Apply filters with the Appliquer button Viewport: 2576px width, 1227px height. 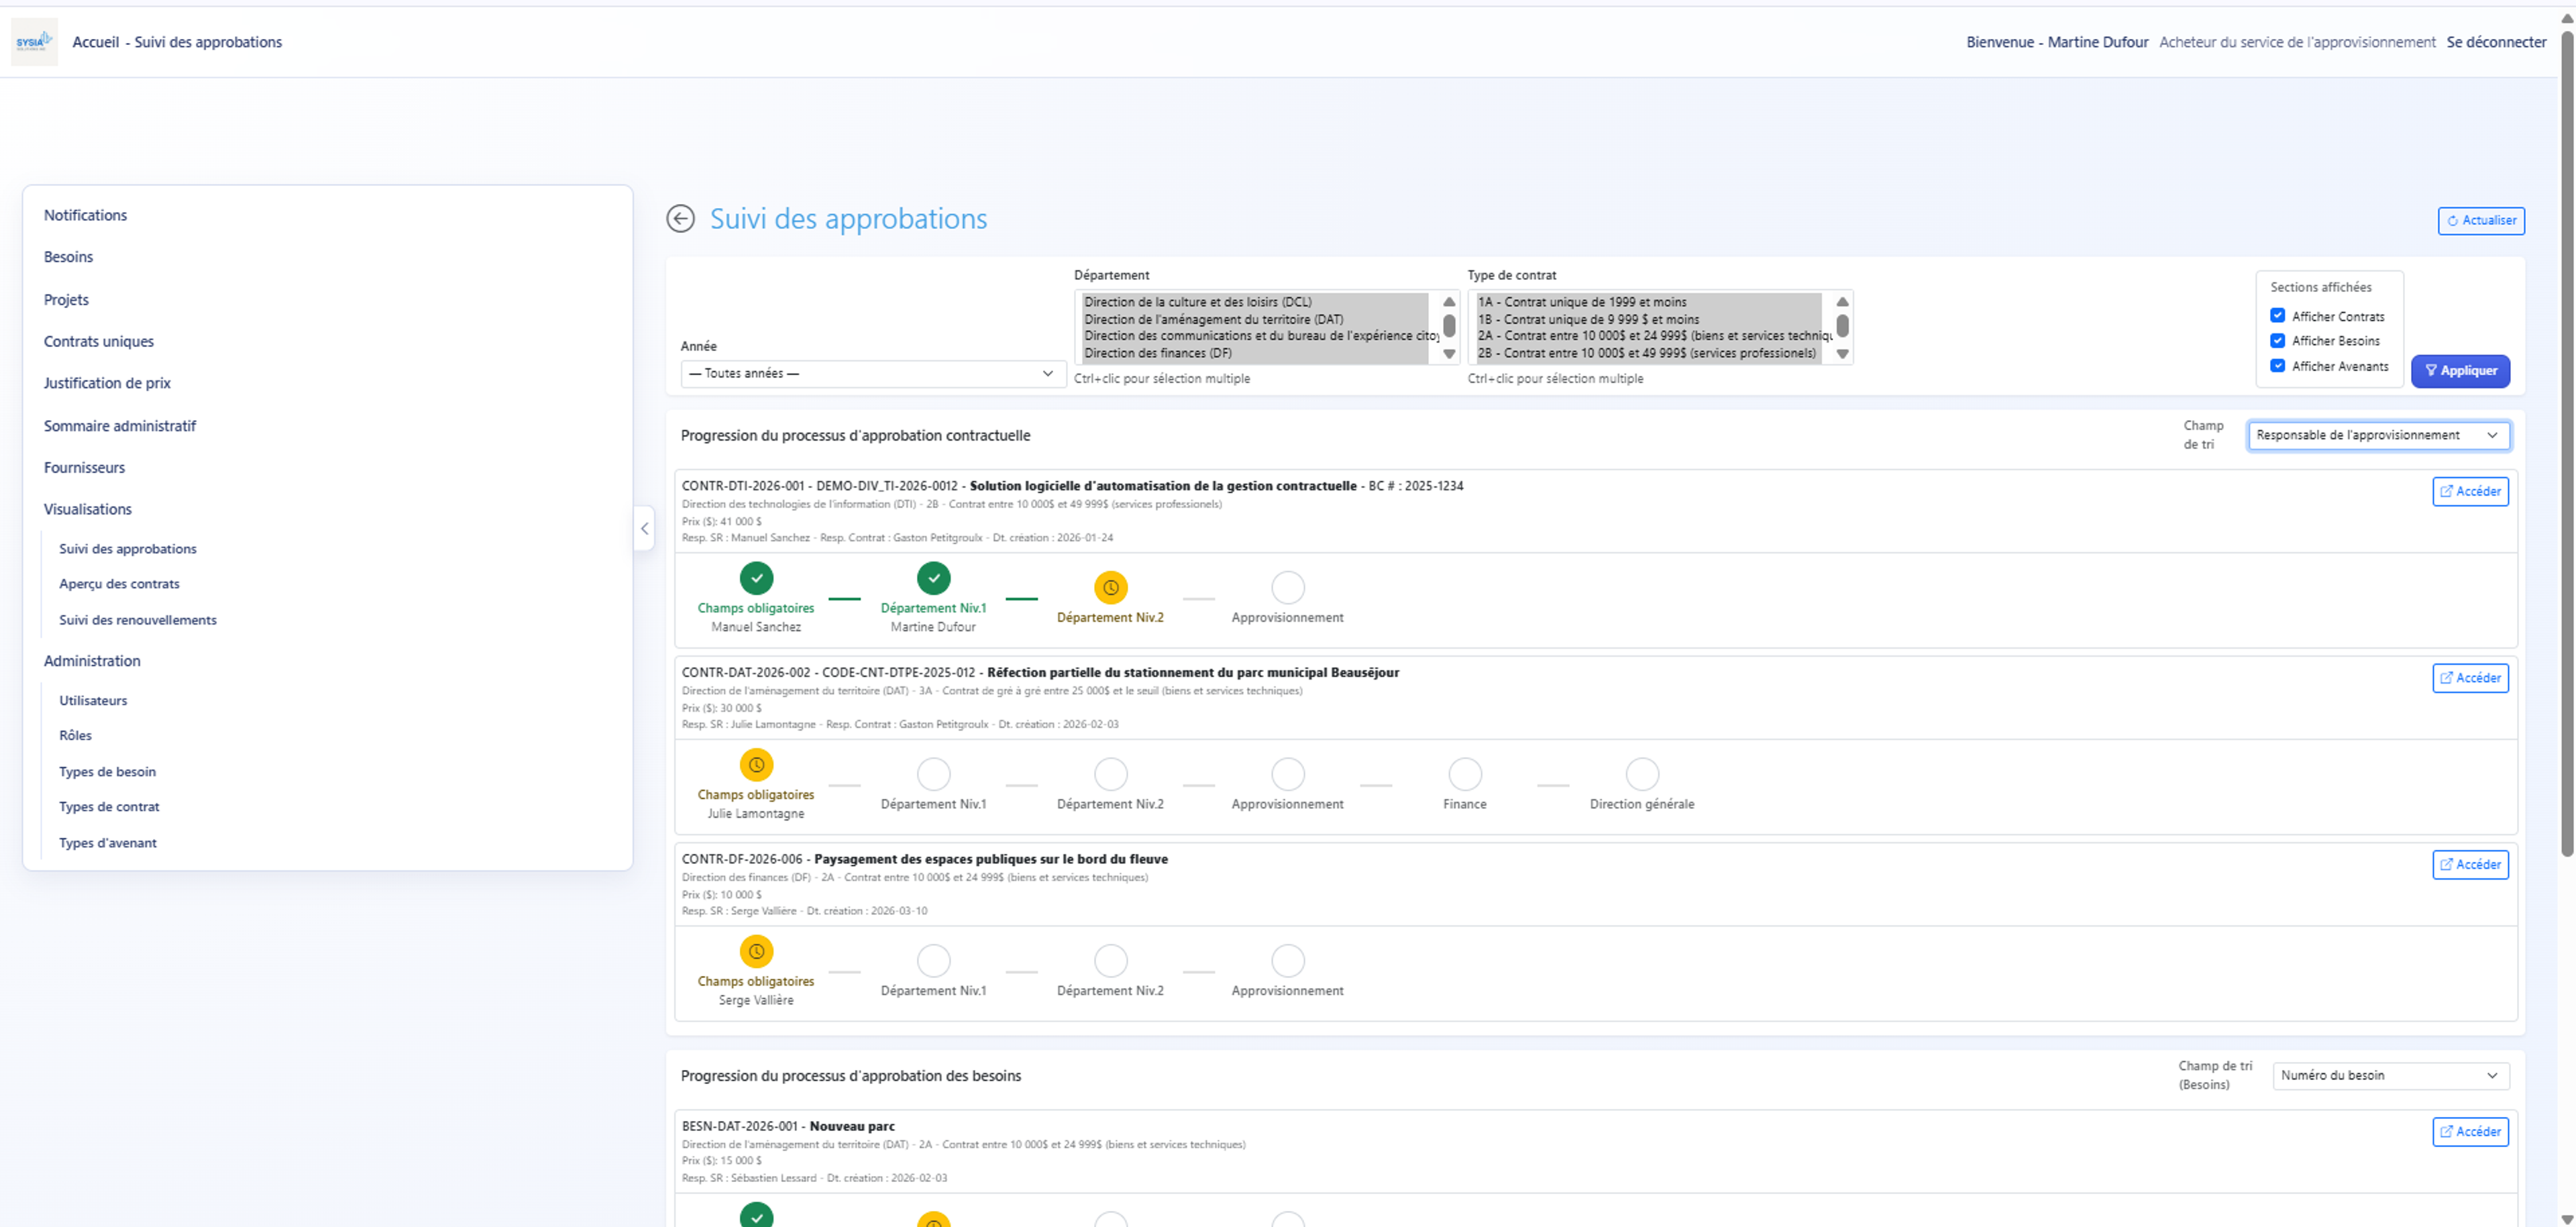coord(2460,371)
